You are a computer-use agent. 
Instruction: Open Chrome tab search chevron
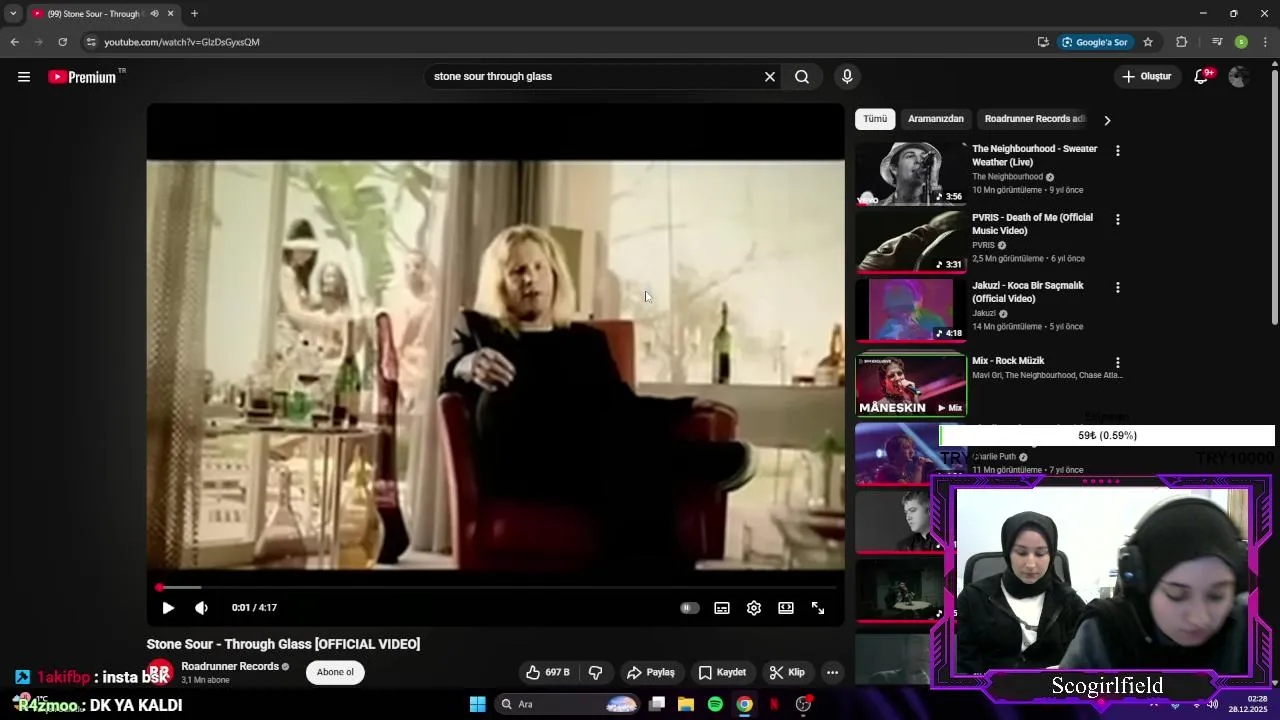[12, 14]
